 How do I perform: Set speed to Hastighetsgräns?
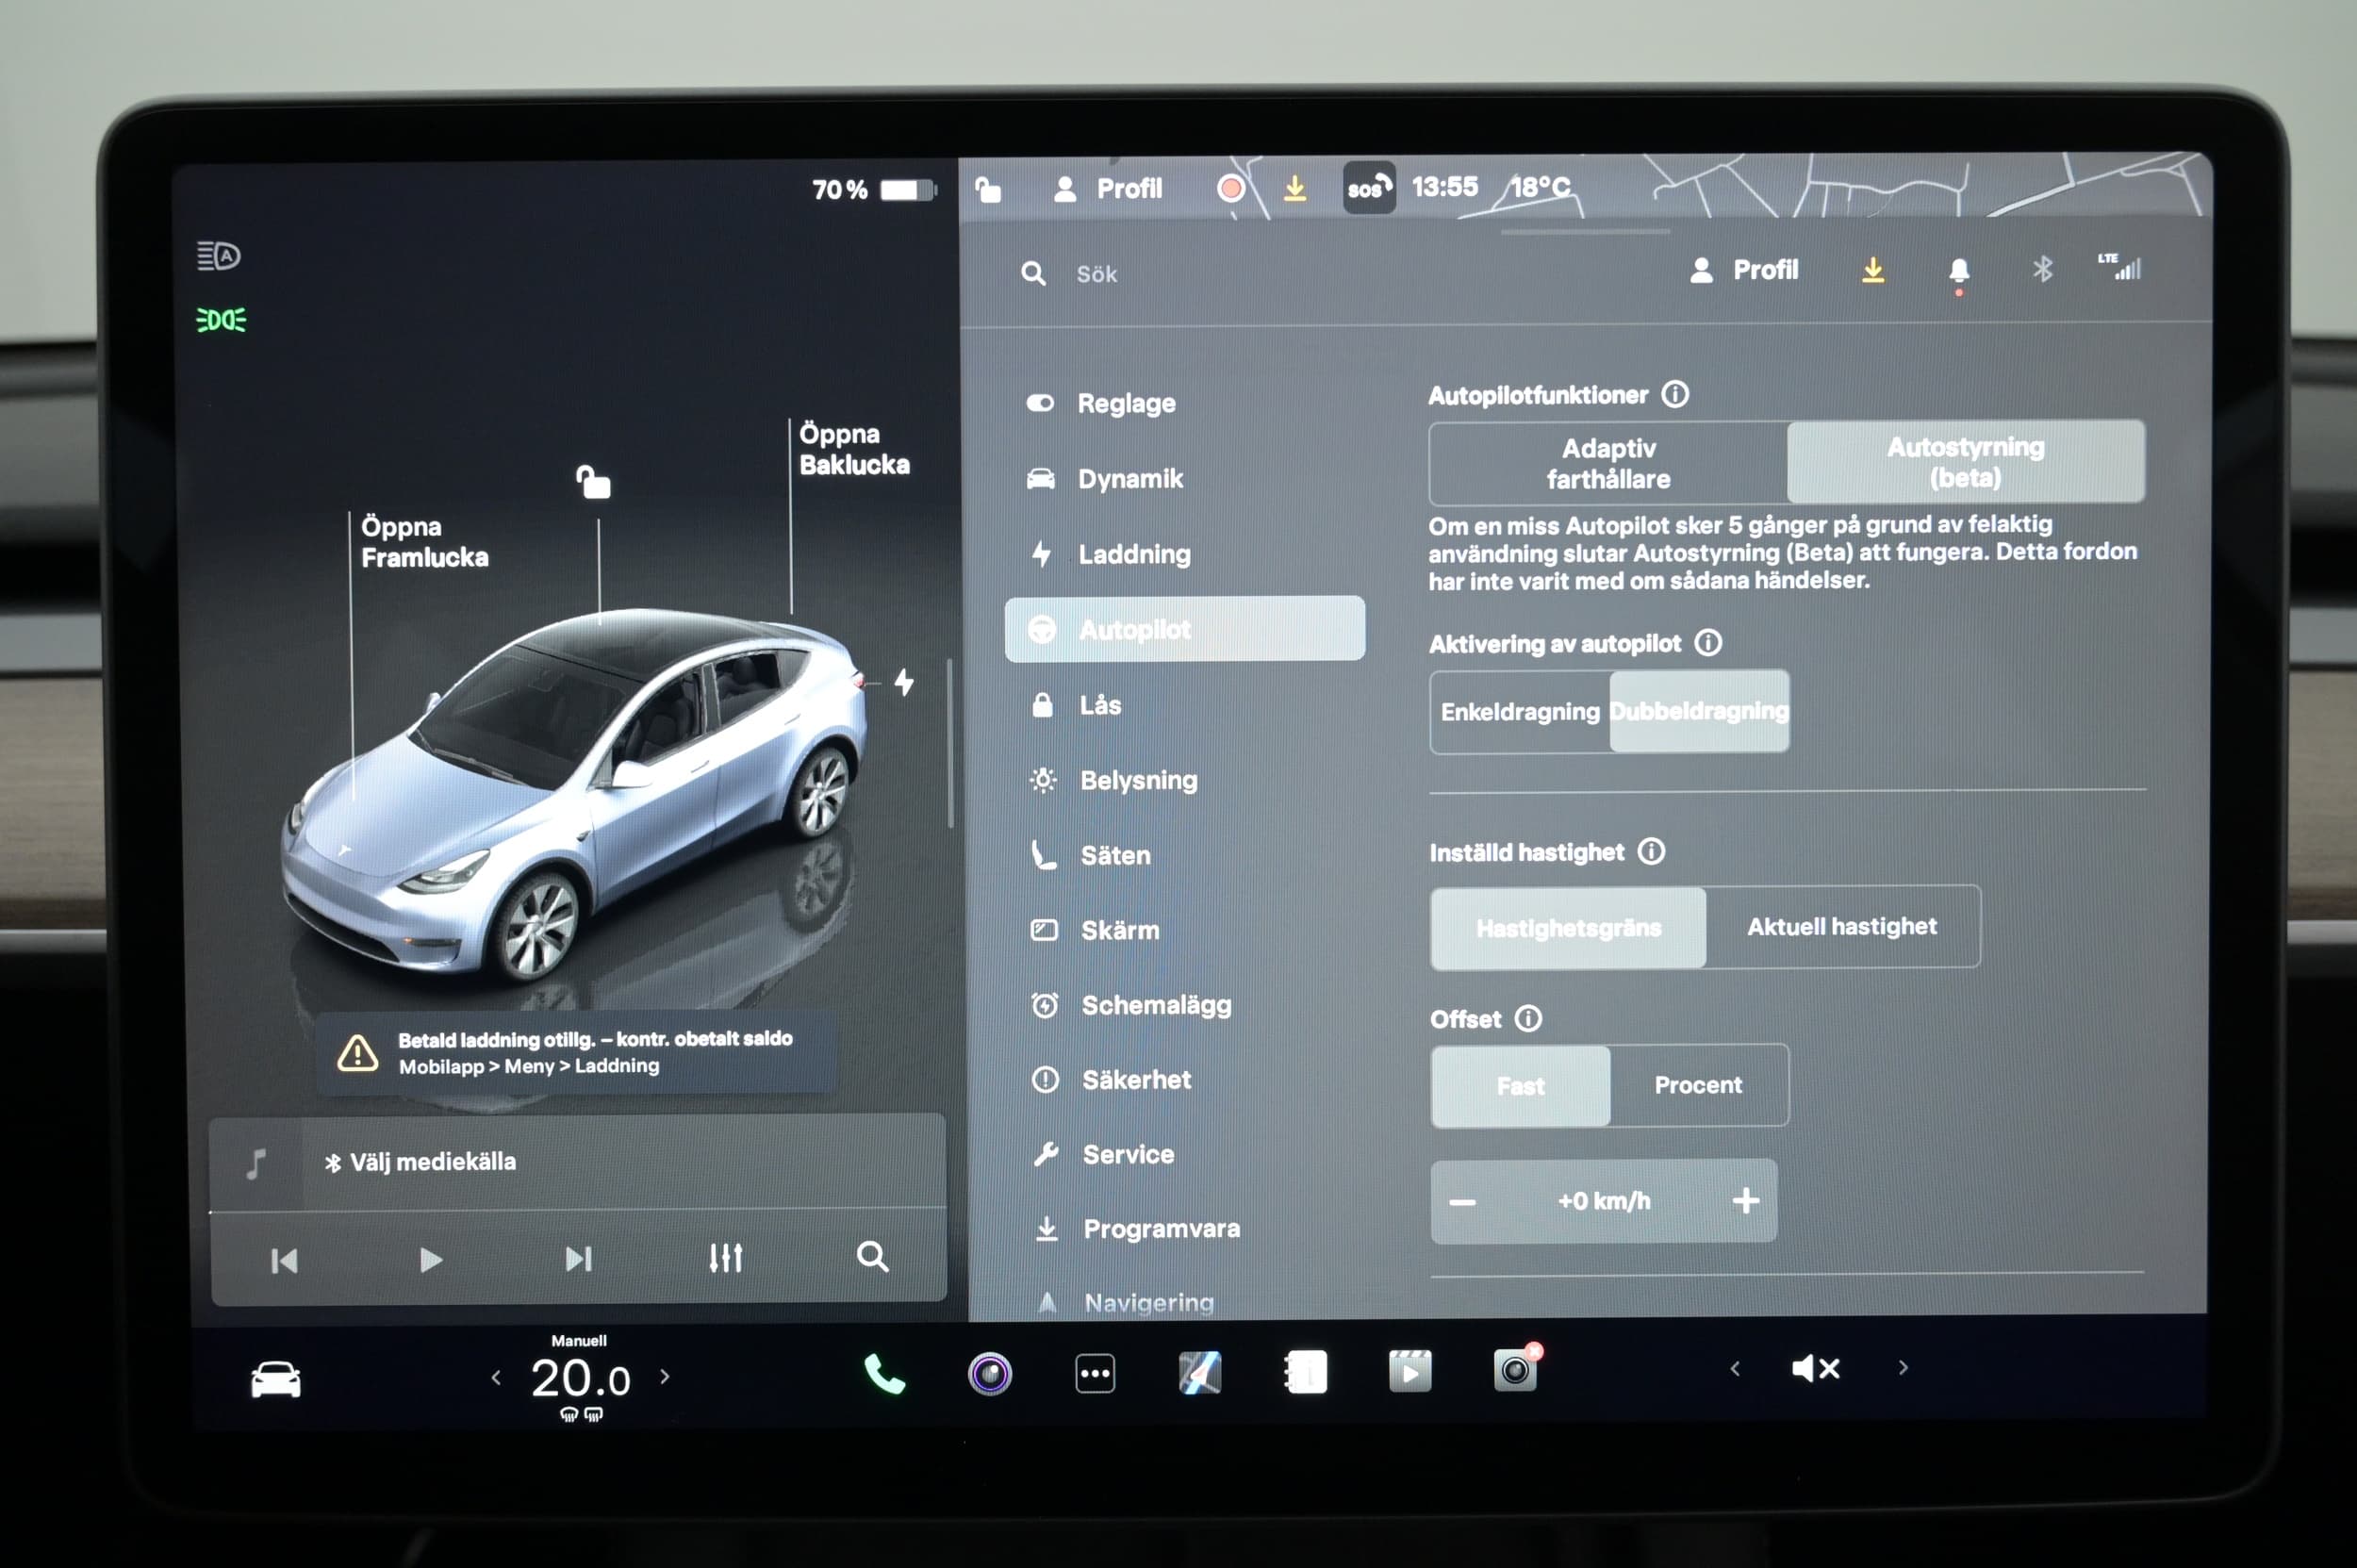[1568, 928]
